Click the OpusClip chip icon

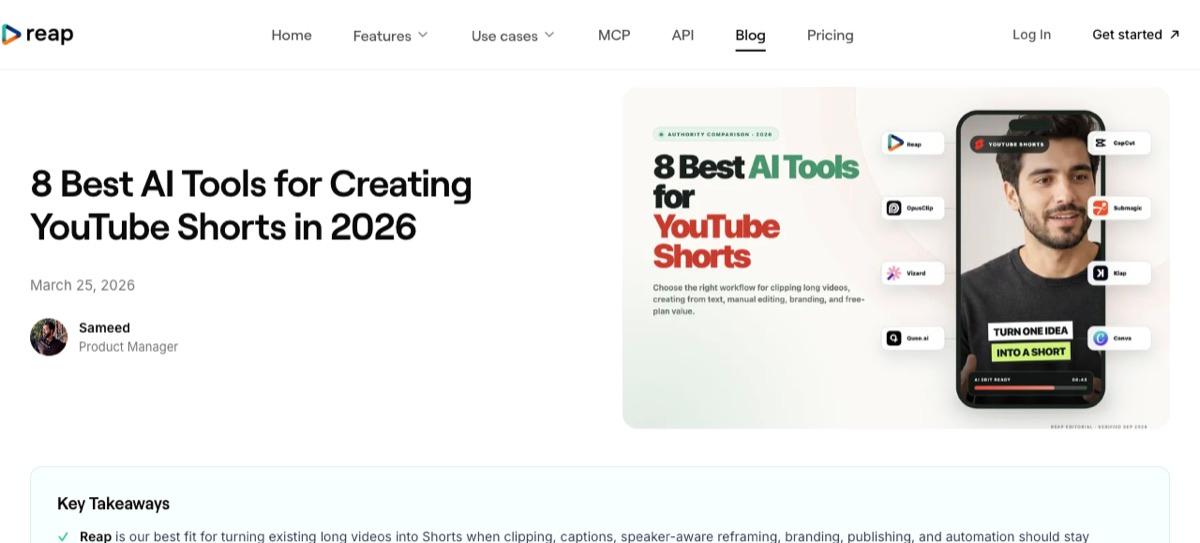coord(894,208)
